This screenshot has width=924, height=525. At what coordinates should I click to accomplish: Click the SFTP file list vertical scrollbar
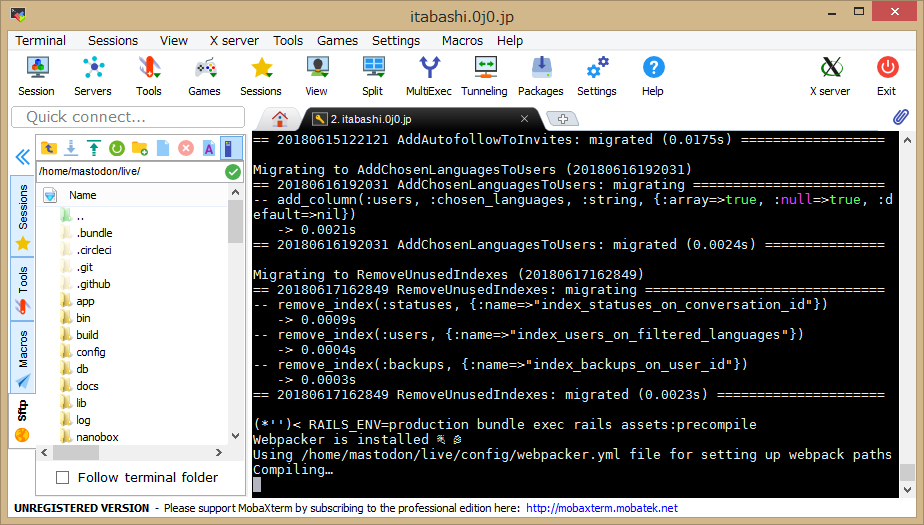pyautogui.click(x=236, y=320)
